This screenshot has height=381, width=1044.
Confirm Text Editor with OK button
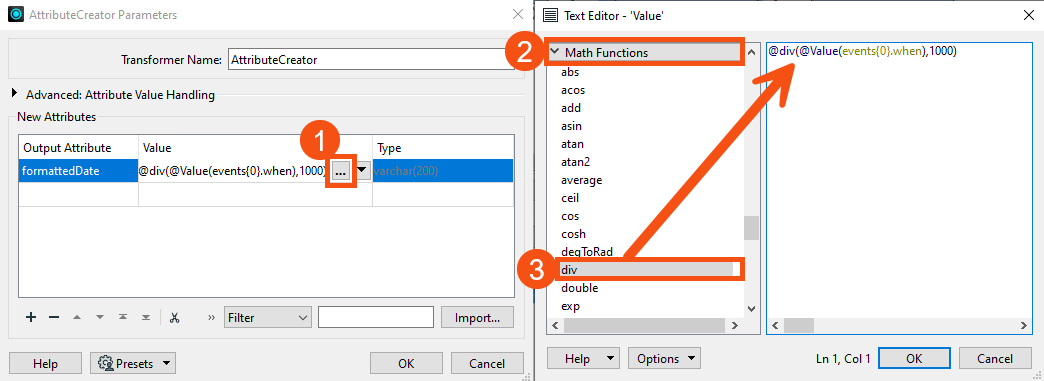pyautogui.click(x=914, y=358)
